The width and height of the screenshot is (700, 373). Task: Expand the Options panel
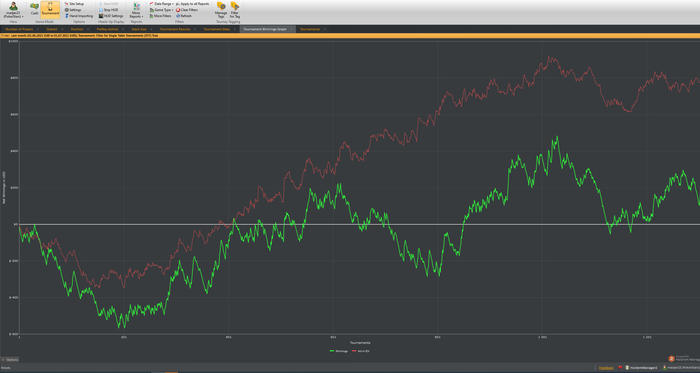point(10,360)
